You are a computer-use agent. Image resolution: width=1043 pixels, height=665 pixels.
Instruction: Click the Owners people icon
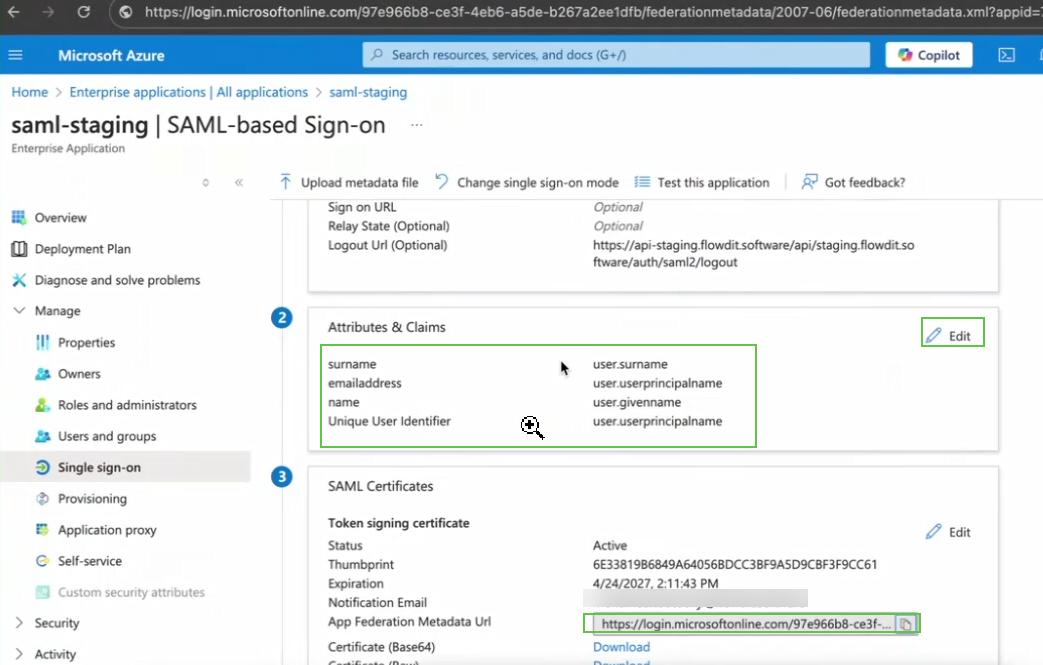[x=43, y=374]
